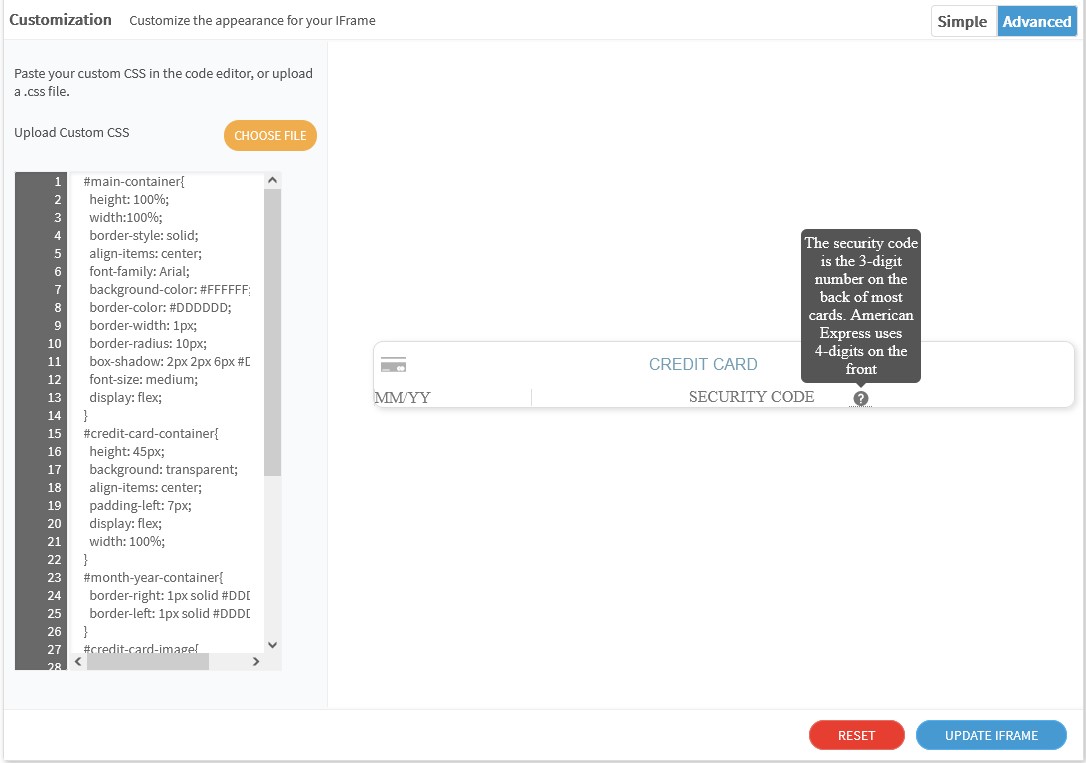Click the #main-container line in the CSS editor
This screenshot has width=1086, height=763.
[x=134, y=182]
